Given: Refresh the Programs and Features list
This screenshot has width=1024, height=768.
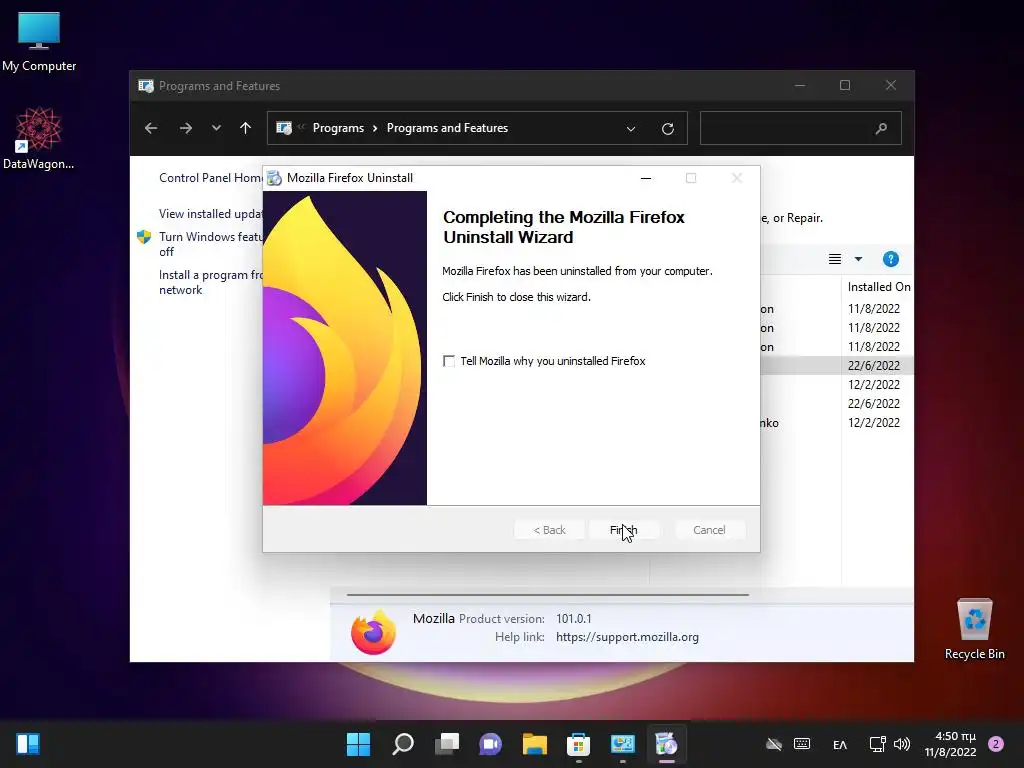Looking at the screenshot, I should tap(667, 129).
